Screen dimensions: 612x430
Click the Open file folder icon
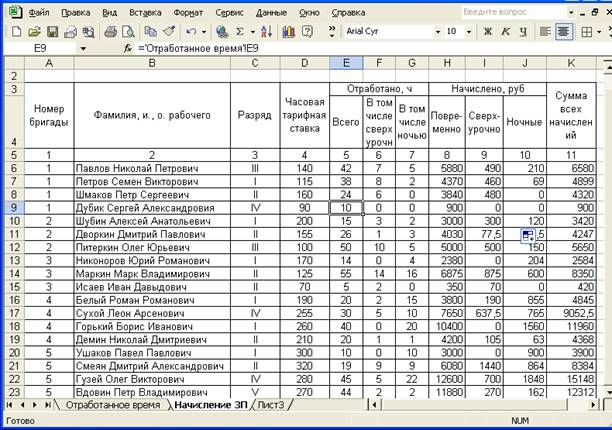pyautogui.click(x=33, y=32)
